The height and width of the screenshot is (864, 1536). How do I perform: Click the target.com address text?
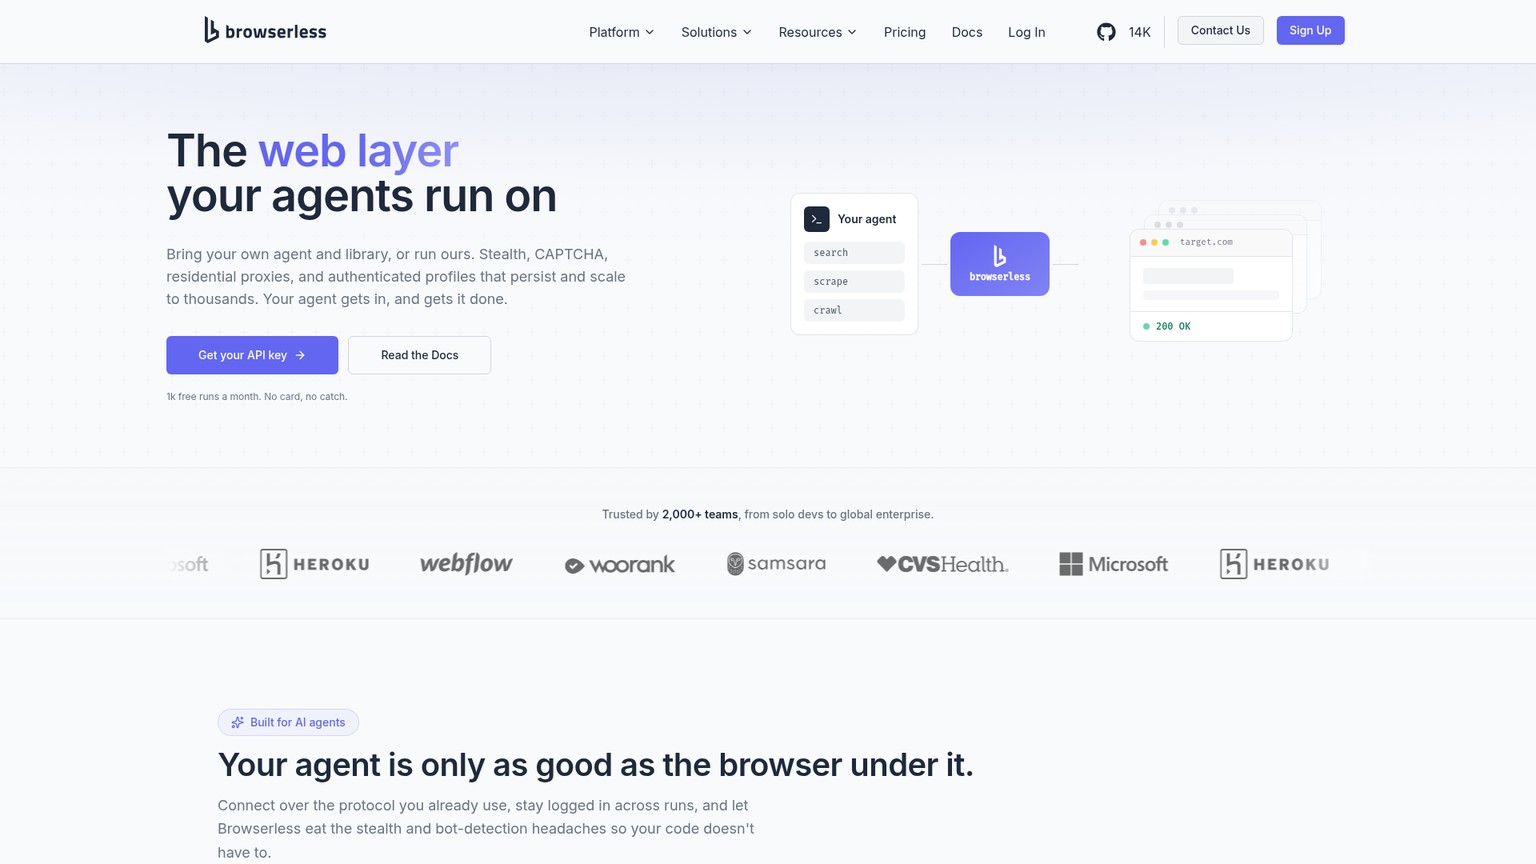[x=1206, y=242]
